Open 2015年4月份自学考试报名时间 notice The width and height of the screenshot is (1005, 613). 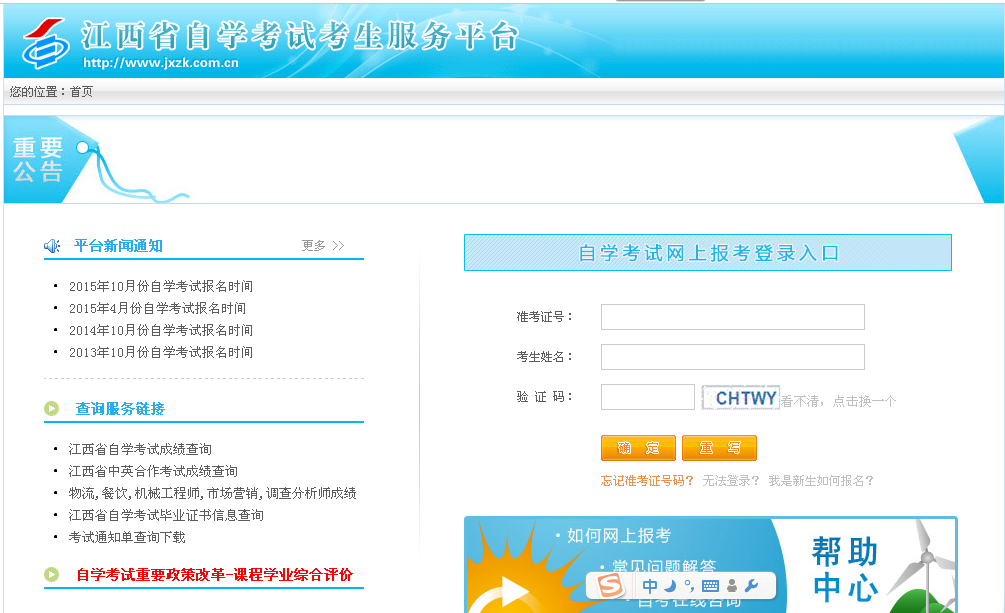click(158, 308)
